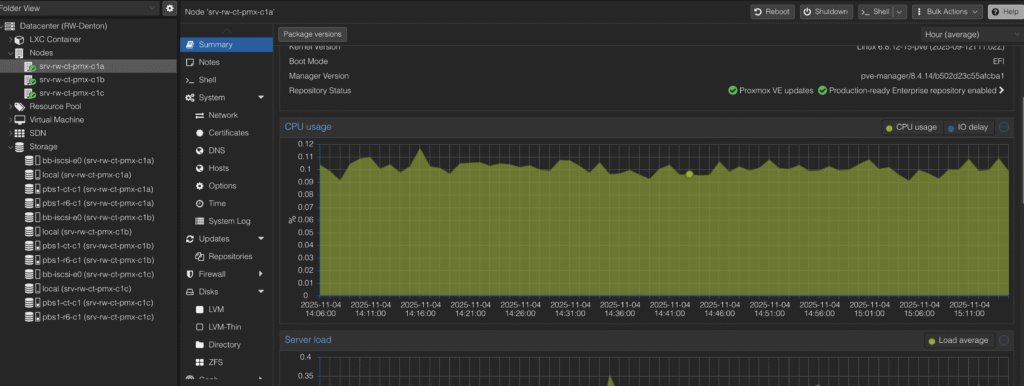Click the SDN grid icon

coord(19,133)
